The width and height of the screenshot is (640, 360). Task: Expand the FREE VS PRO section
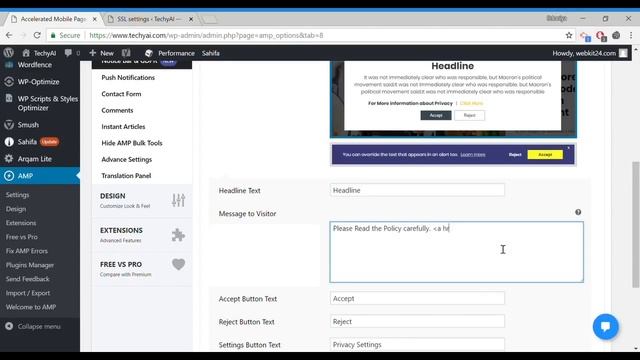pyautogui.click(x=142, y=269)
